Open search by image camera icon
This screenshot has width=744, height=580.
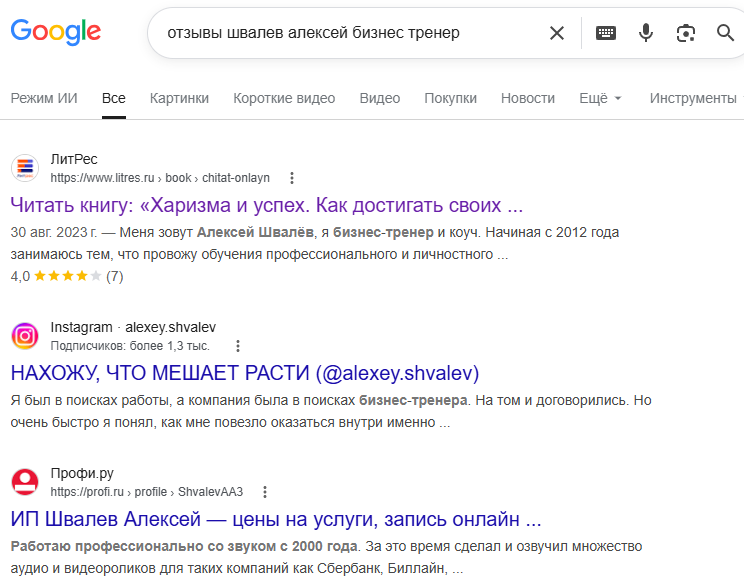click(x=686, y=33)
